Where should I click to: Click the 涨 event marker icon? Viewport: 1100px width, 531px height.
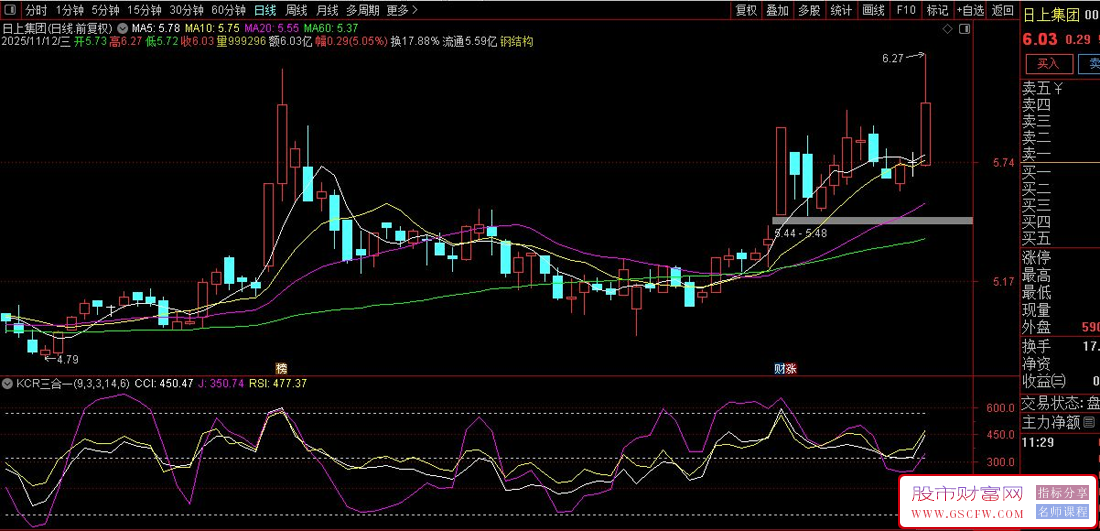coord(791,368)
